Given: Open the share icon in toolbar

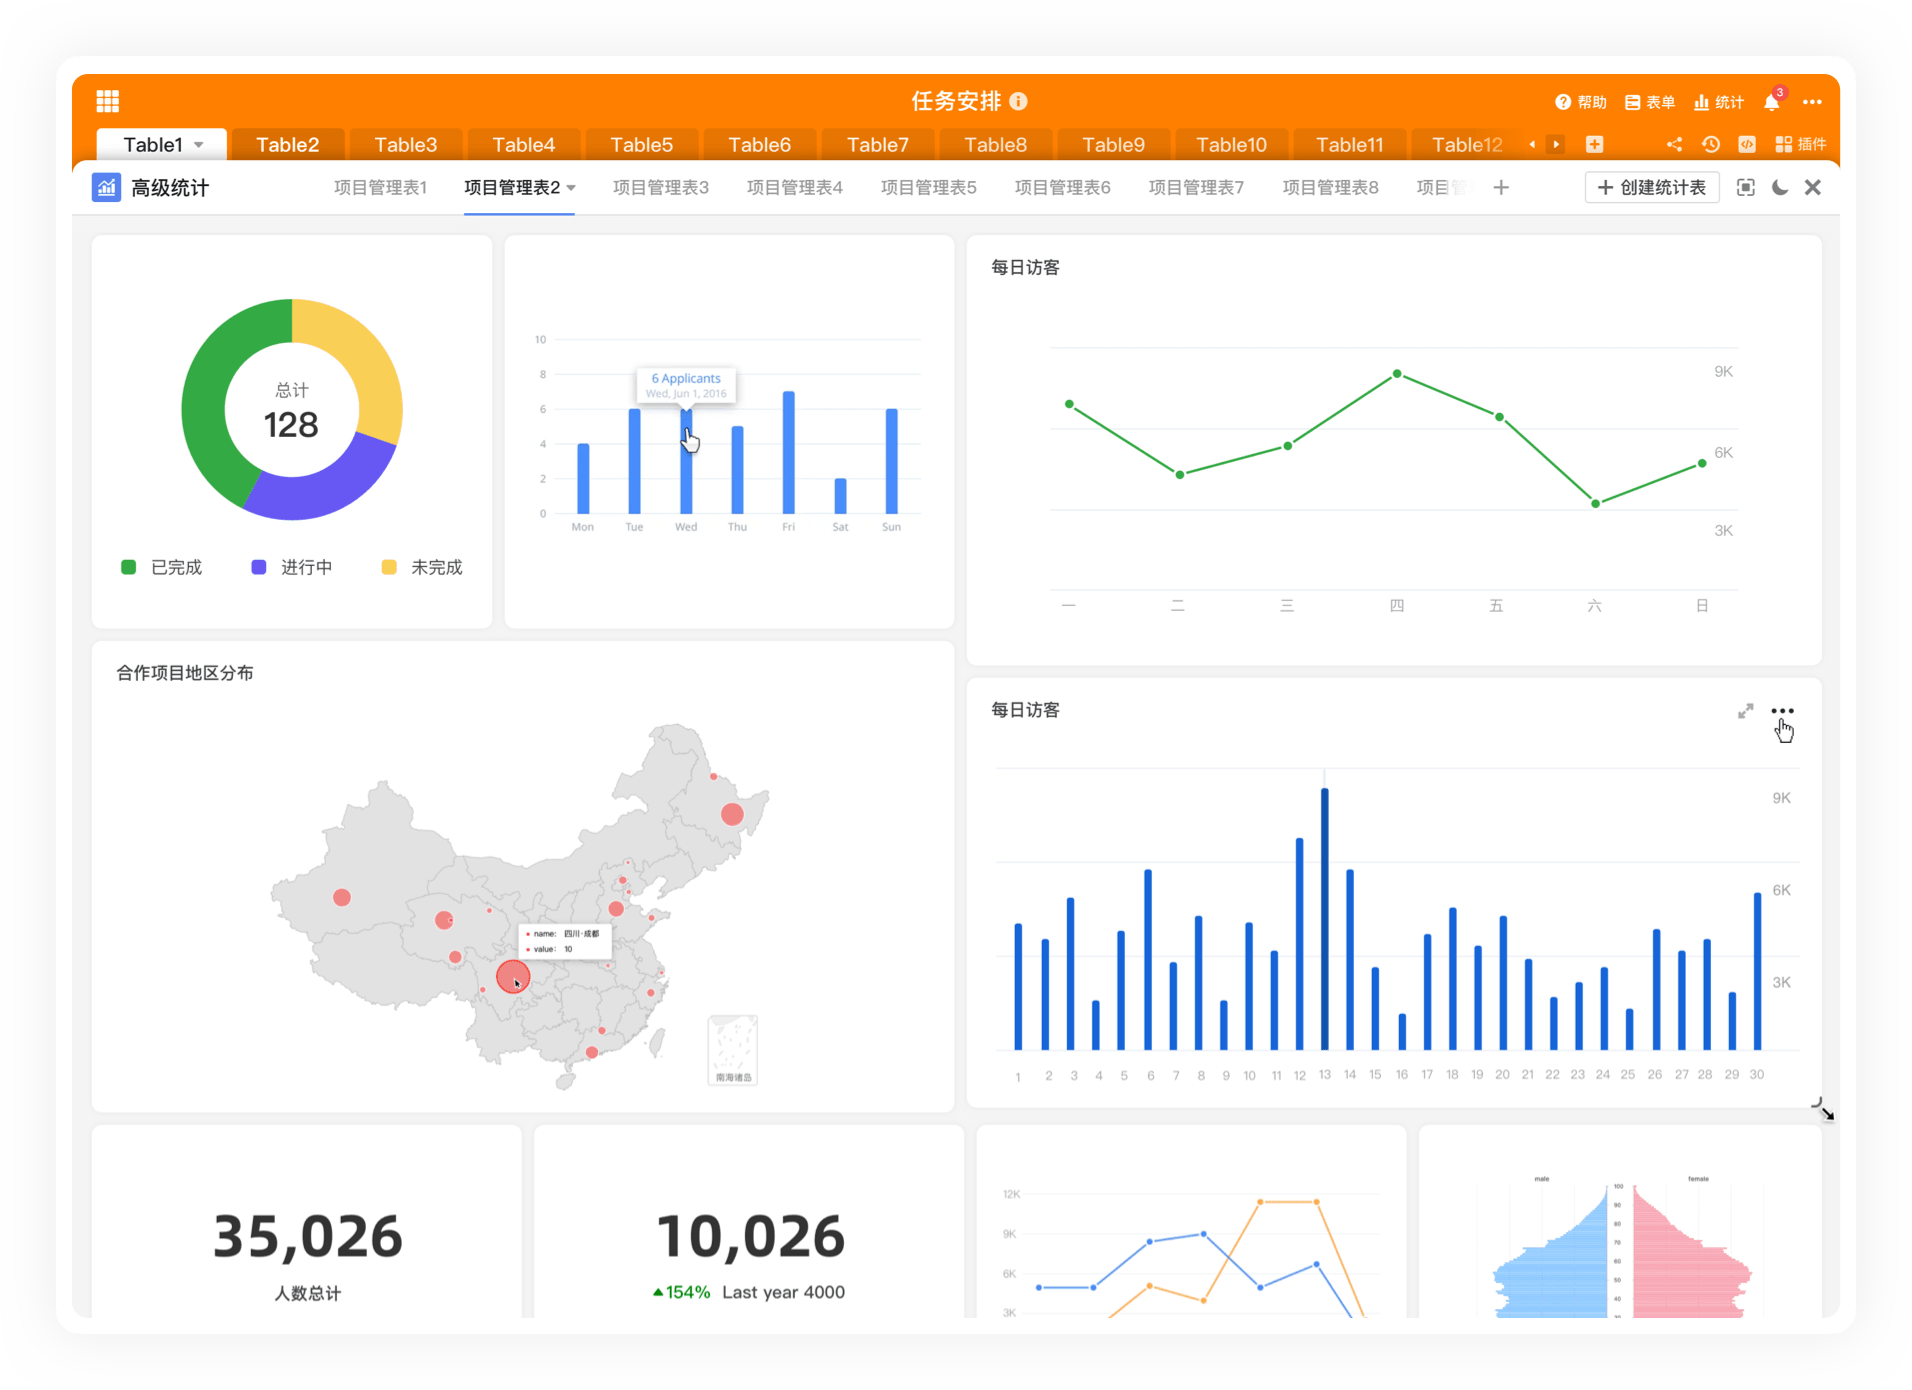Looking at the screenshot, I should tap(1674, 144).
